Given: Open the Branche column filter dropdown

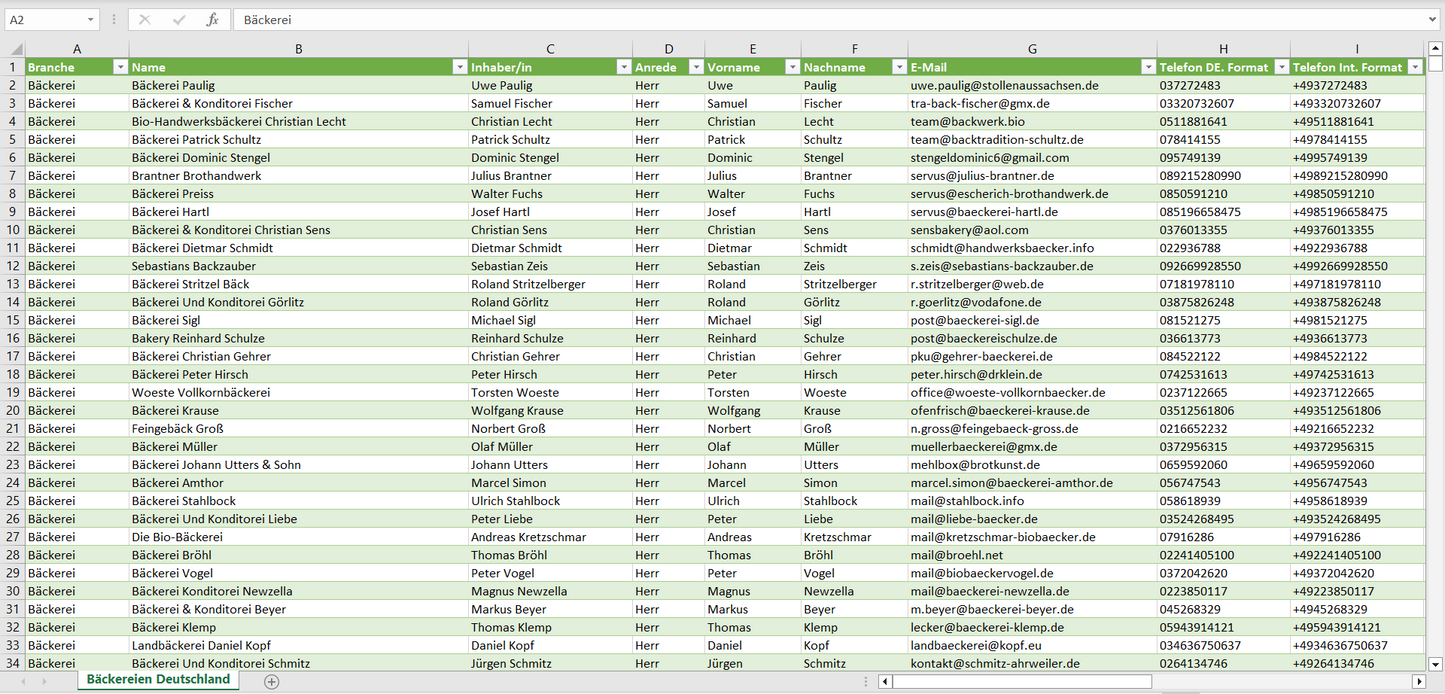Looking at the screenshot, I should 120,67.
